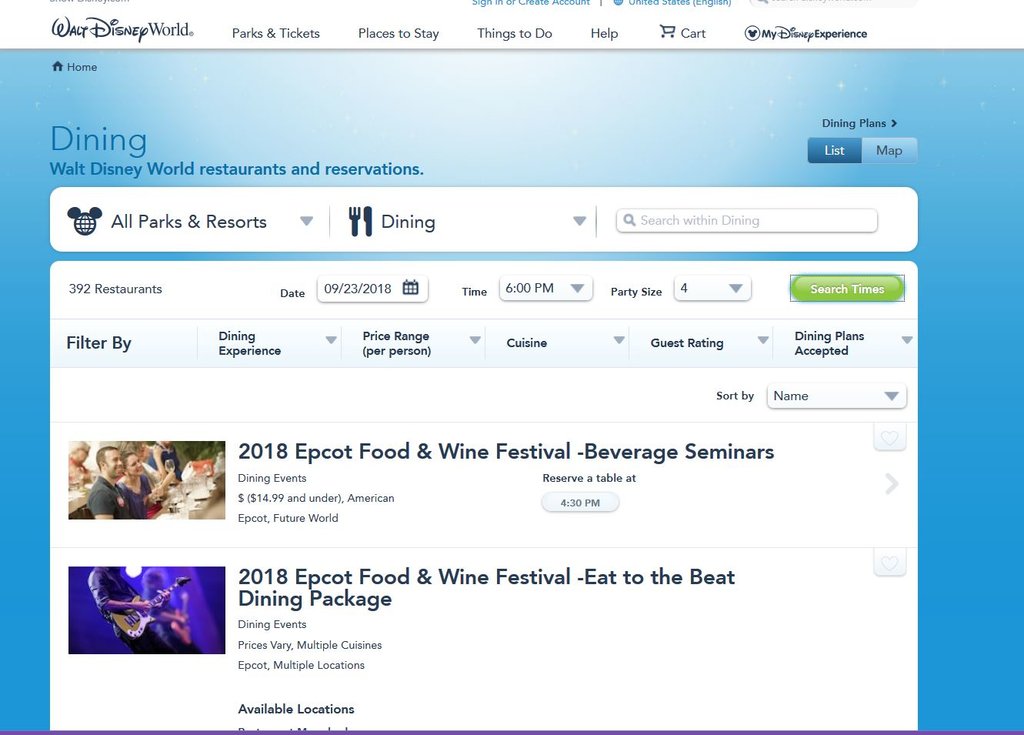
Task: Click the Mickey globe All Parks icon
Action: click(84, 221)
